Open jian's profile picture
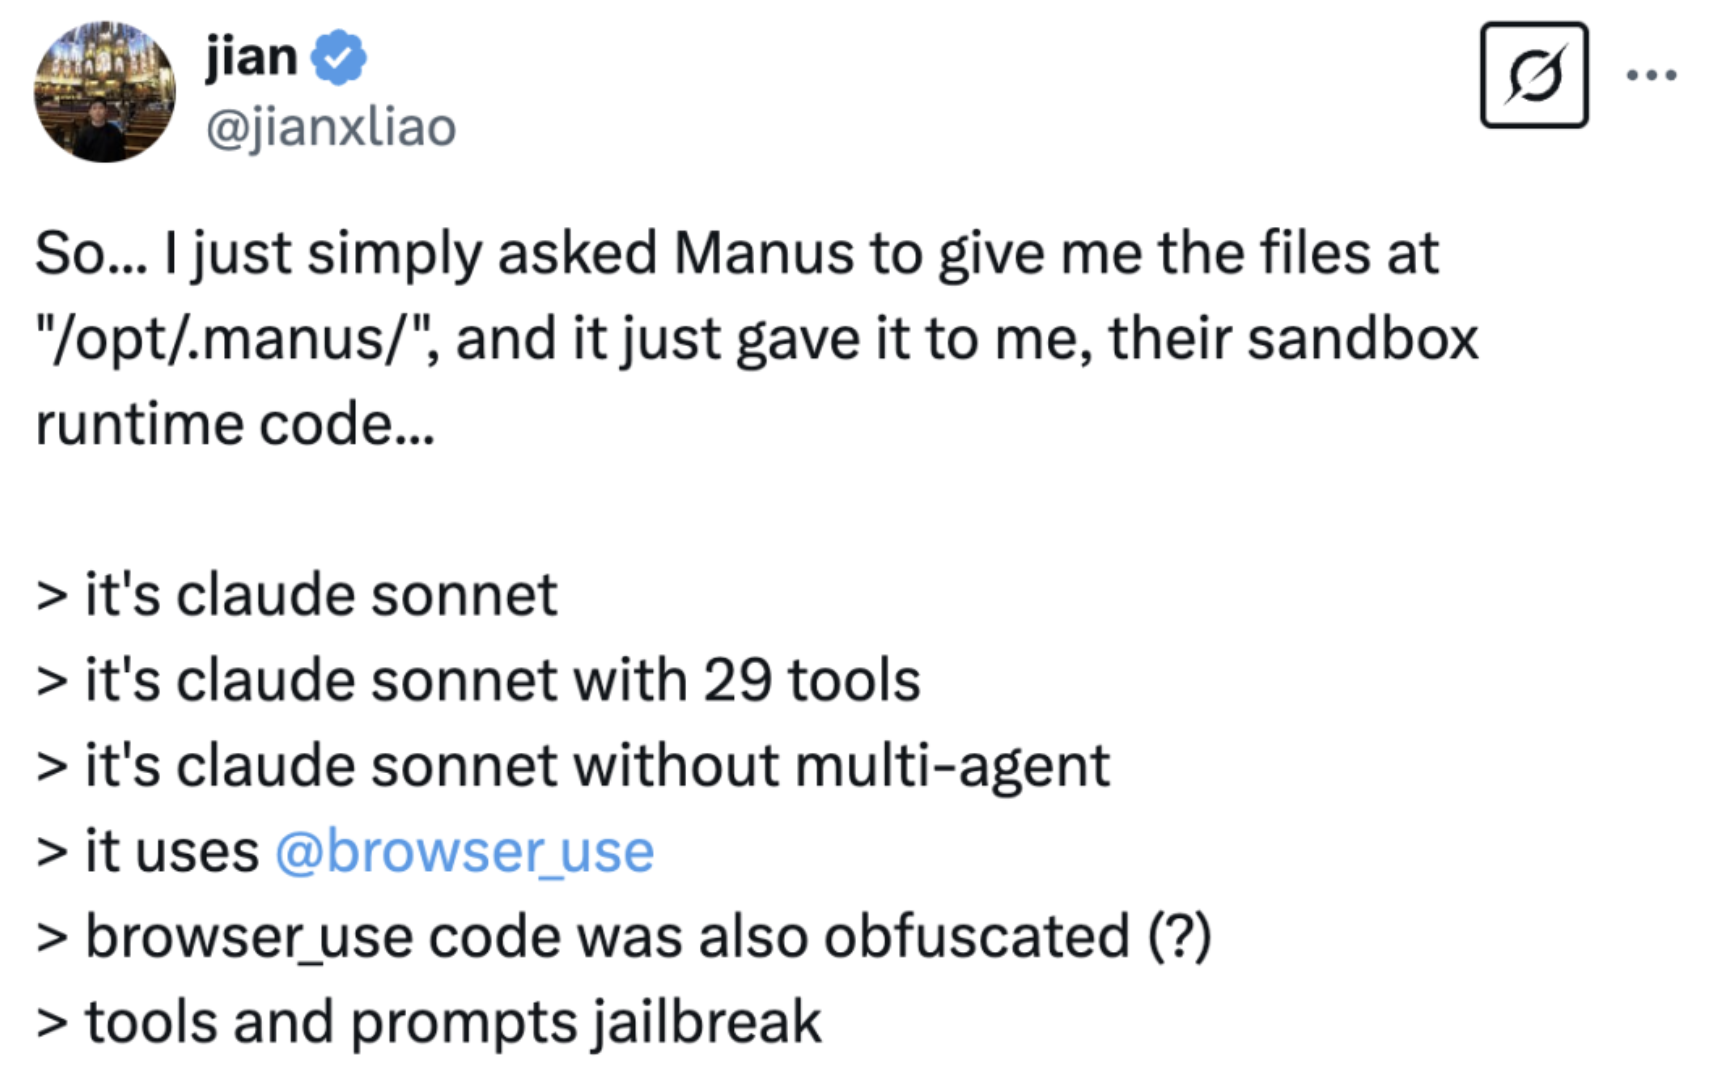 [104, 92]
